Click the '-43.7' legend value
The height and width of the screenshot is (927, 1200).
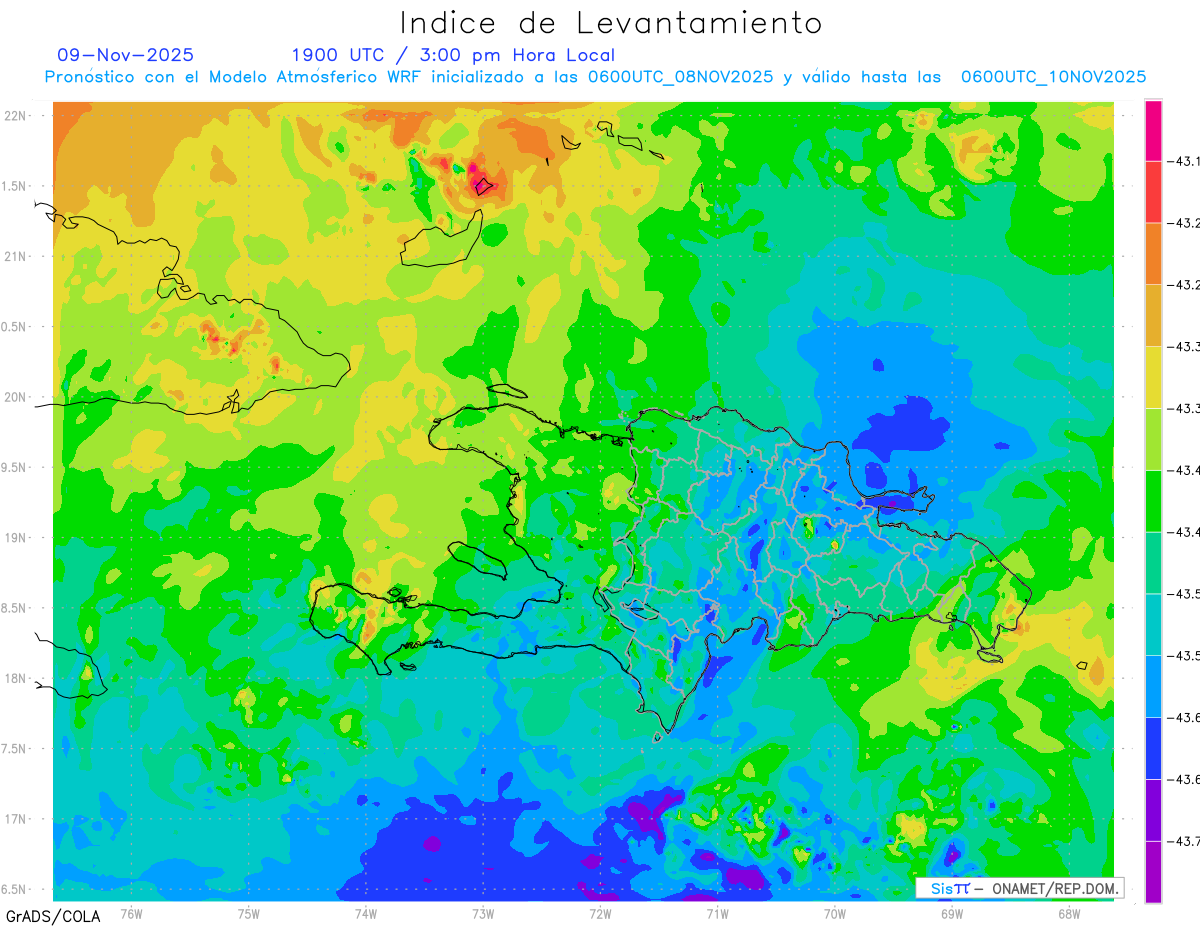click(x=1183, y=841)
